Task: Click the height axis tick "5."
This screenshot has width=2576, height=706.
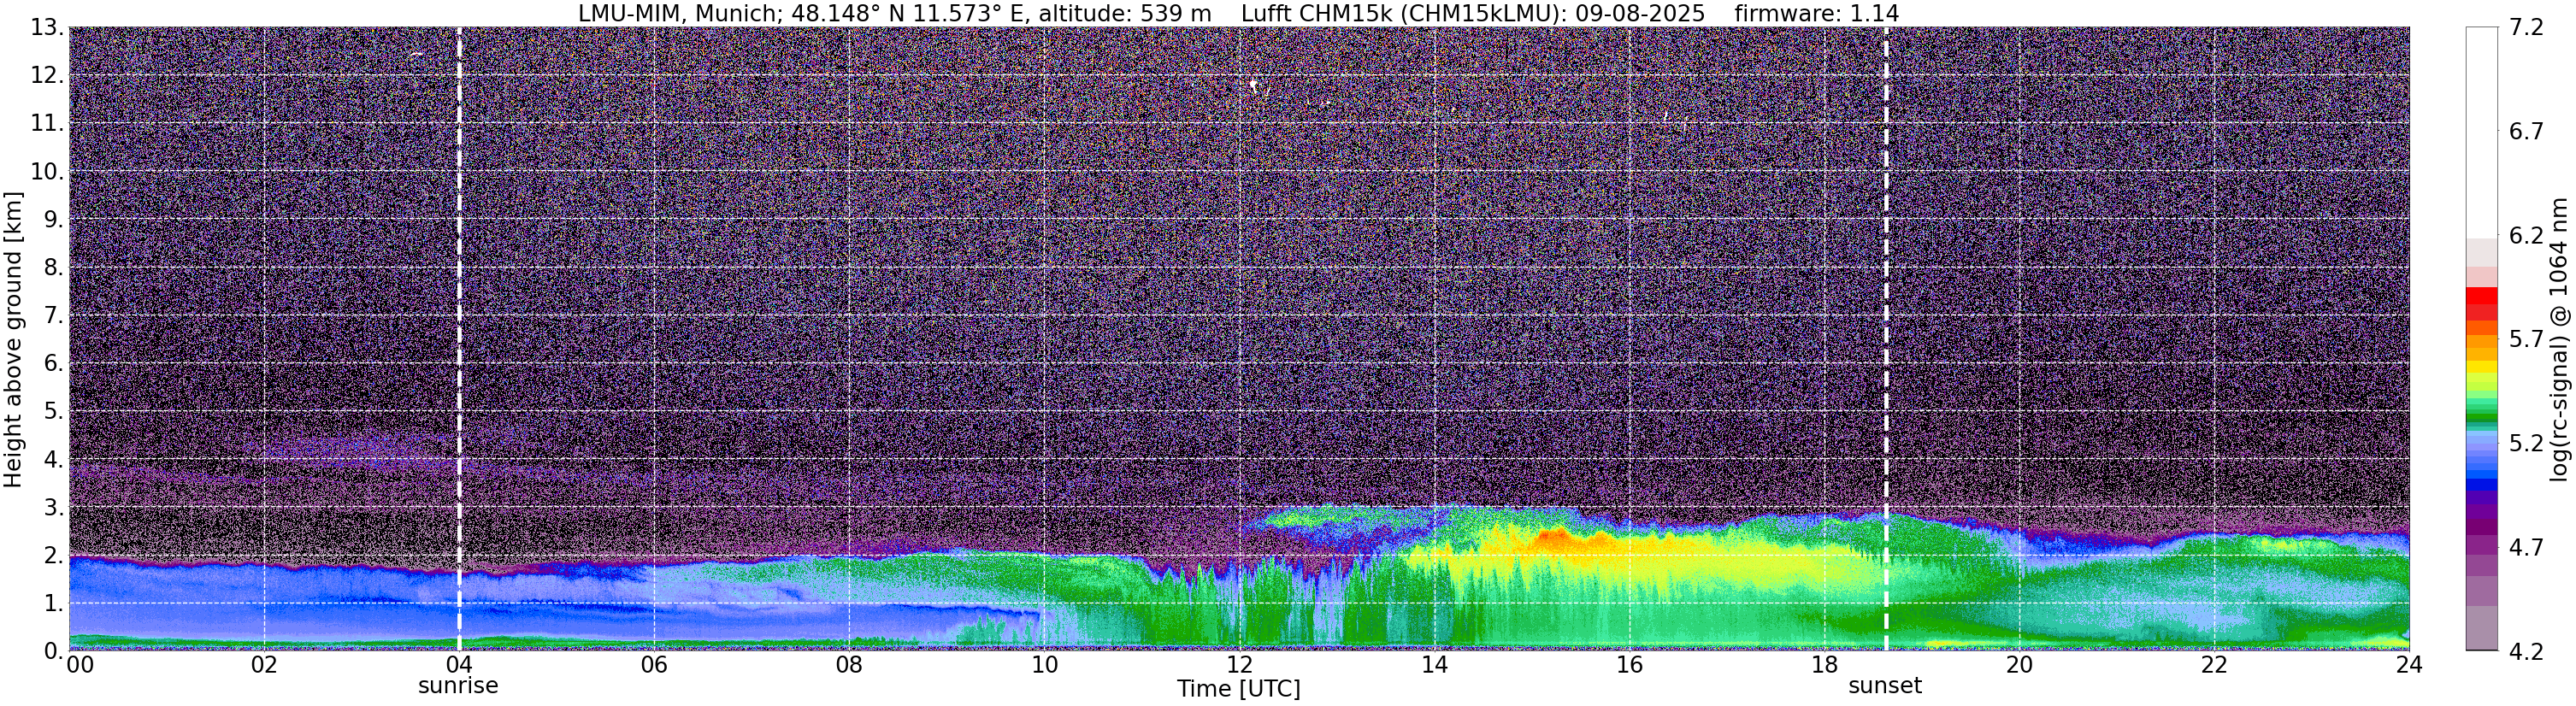Action: pyautogui.click(x=54, y=412)
